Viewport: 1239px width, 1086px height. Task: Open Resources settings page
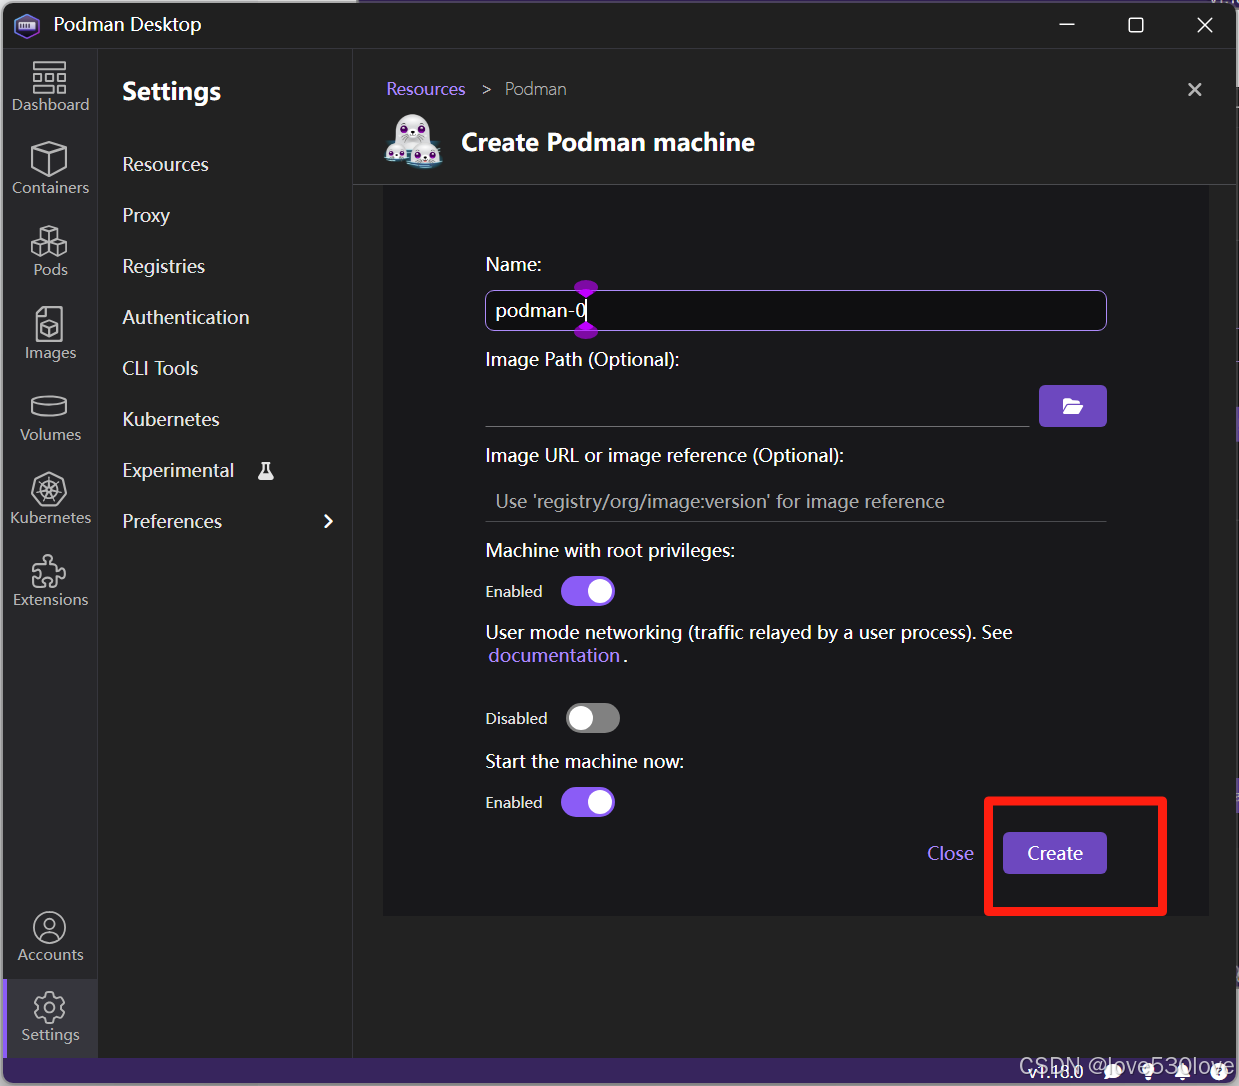click(166, 164)
